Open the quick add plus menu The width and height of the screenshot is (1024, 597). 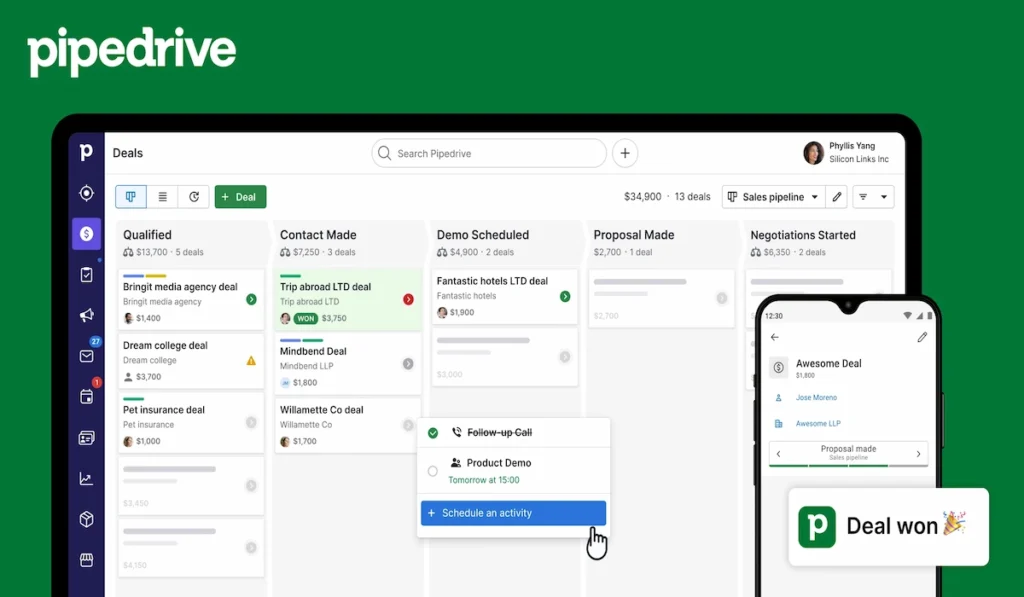[x=624, y=153]
